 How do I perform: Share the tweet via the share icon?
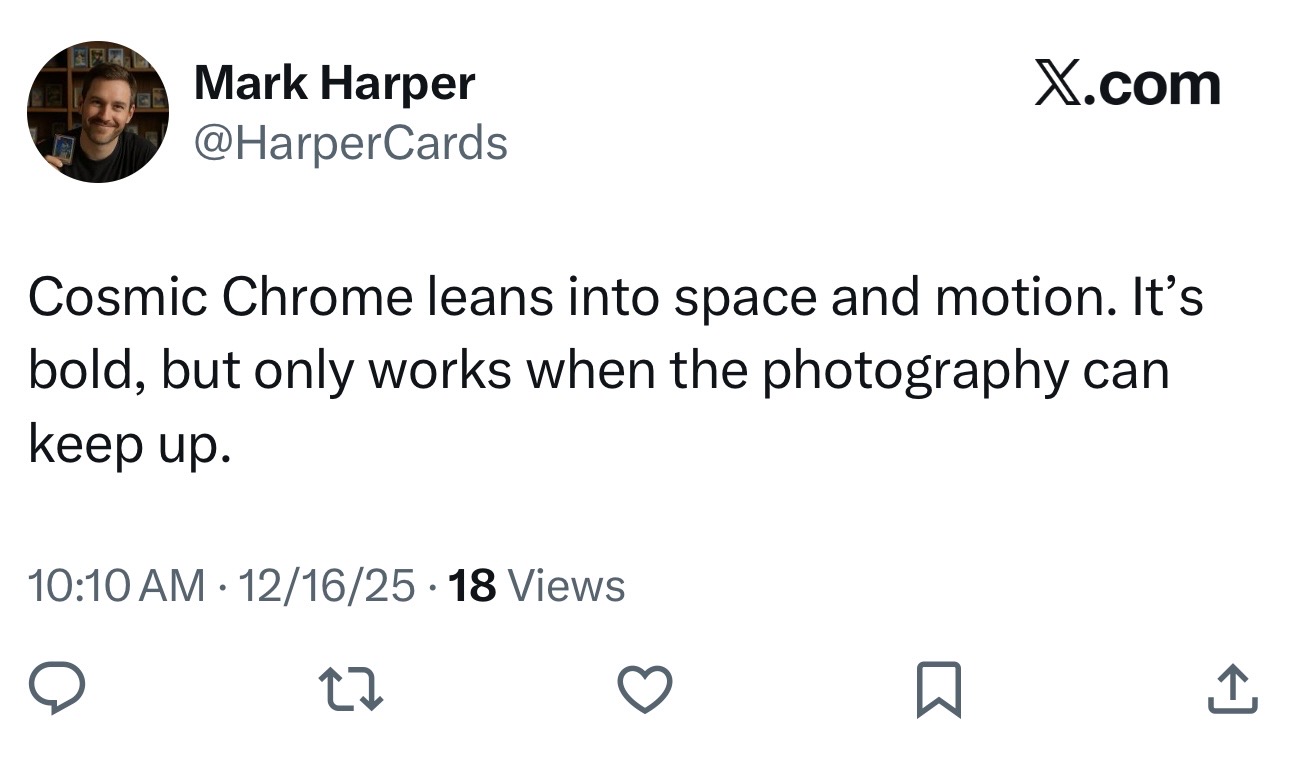[x=1232, y=686]
